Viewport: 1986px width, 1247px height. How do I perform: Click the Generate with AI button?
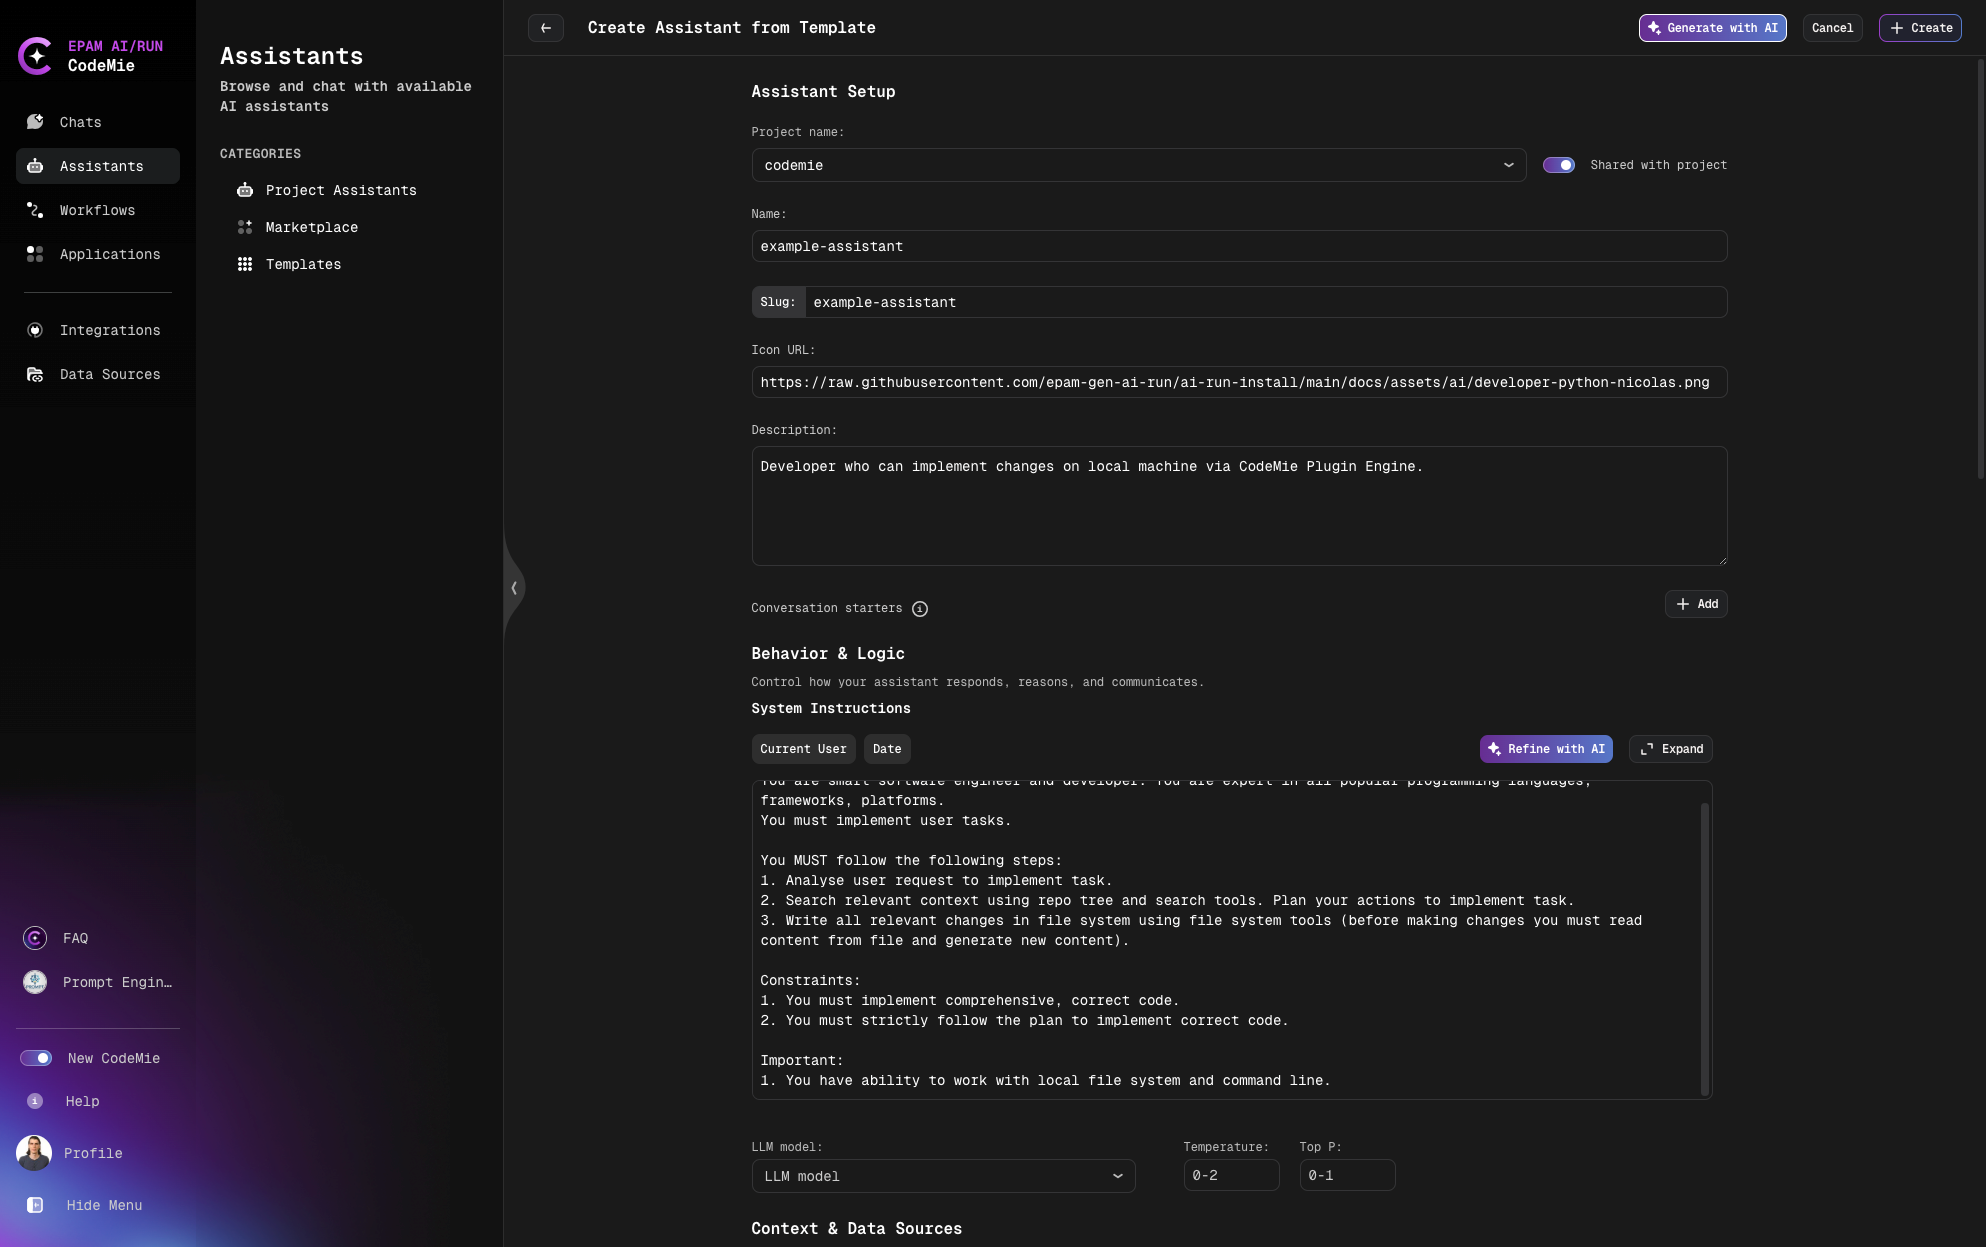tap(1712, 28)
